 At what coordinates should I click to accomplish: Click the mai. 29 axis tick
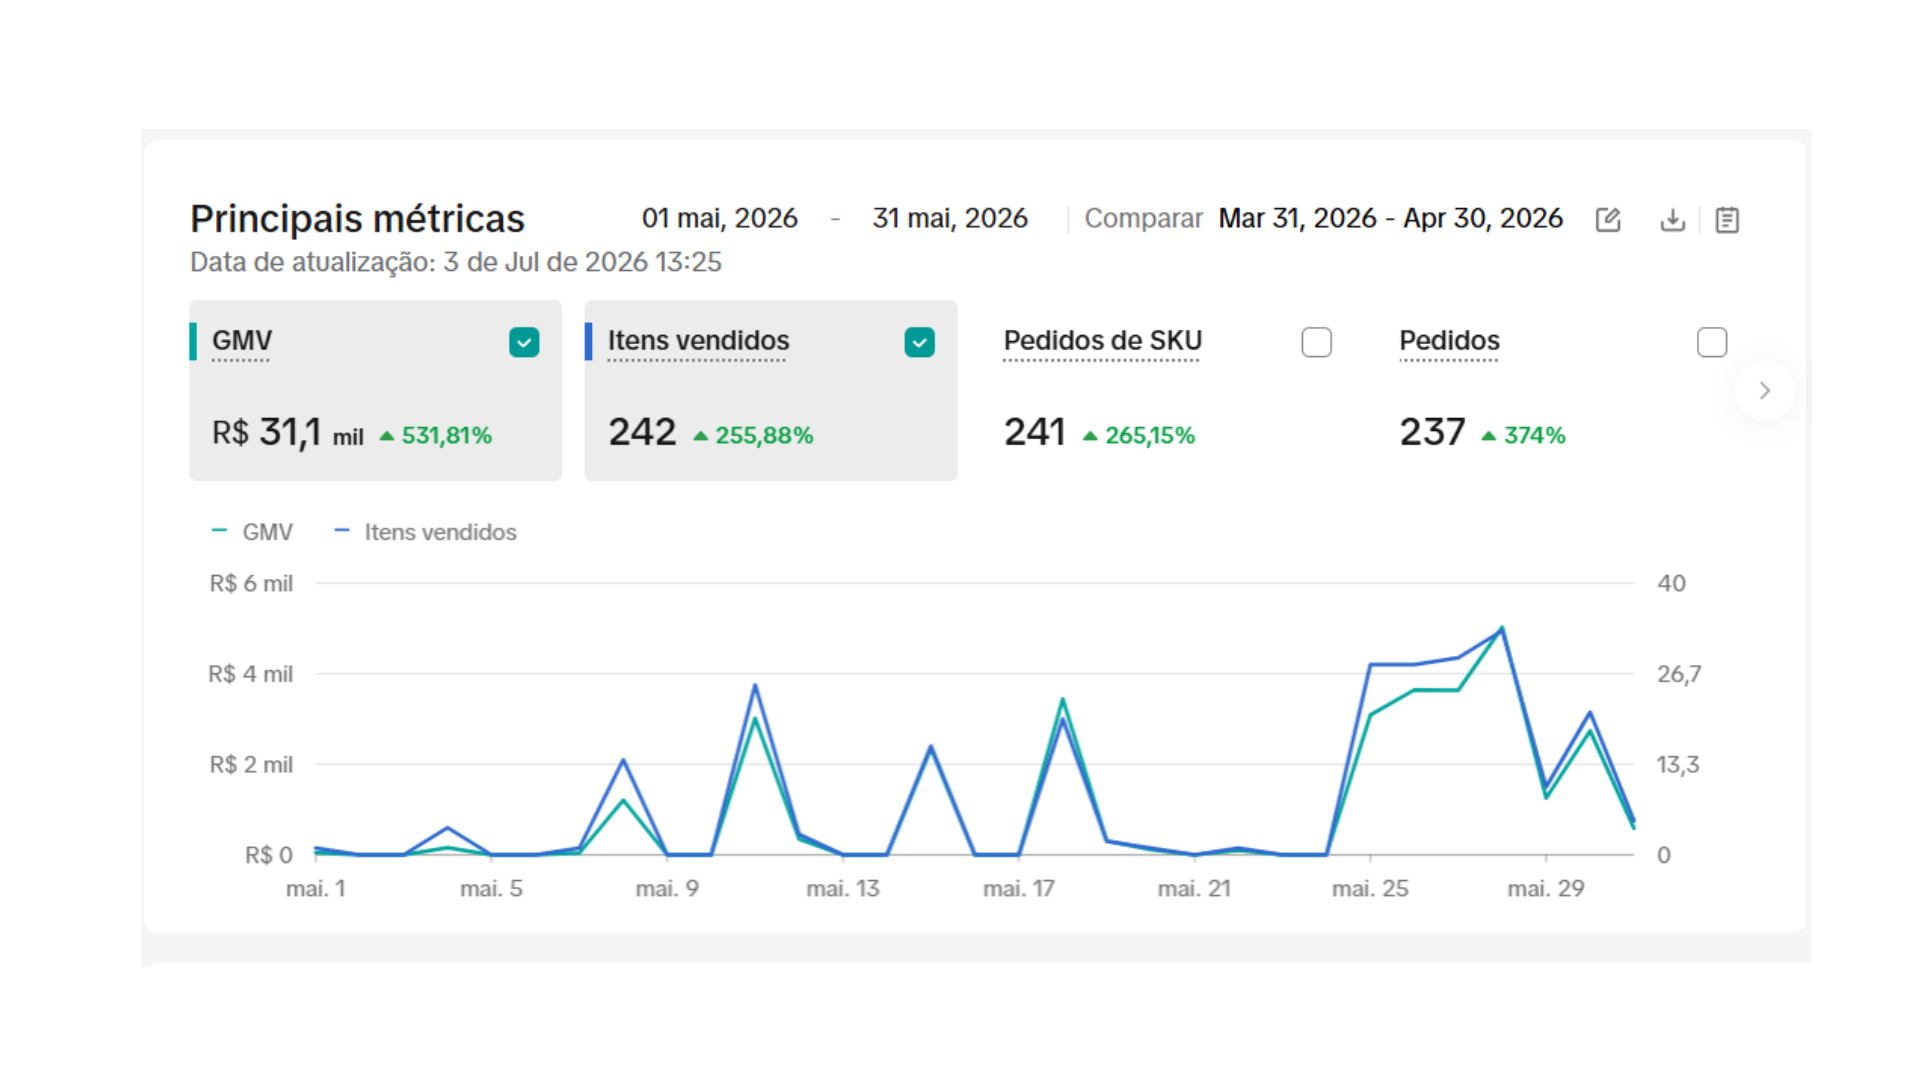[1546, 888]
